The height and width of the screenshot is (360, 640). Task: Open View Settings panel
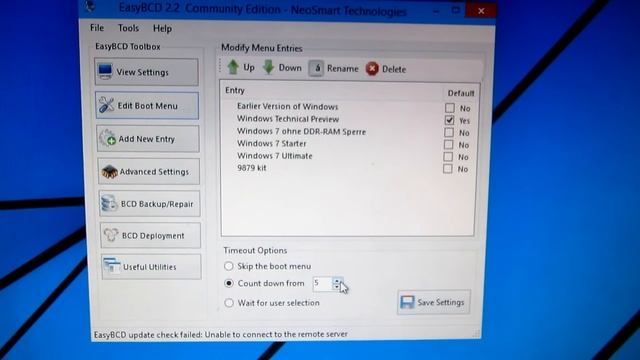pyautogui.click(x=147, y=72)
